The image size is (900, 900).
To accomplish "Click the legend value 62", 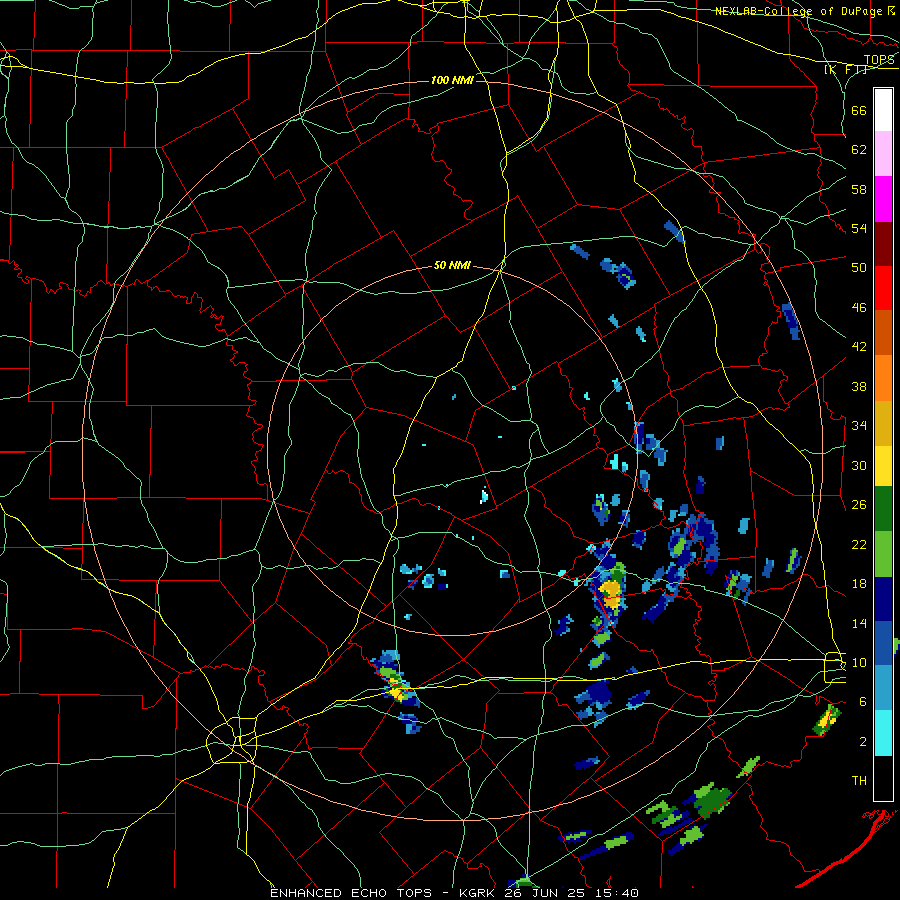I will pyautogui.click(x=859, y=150).
